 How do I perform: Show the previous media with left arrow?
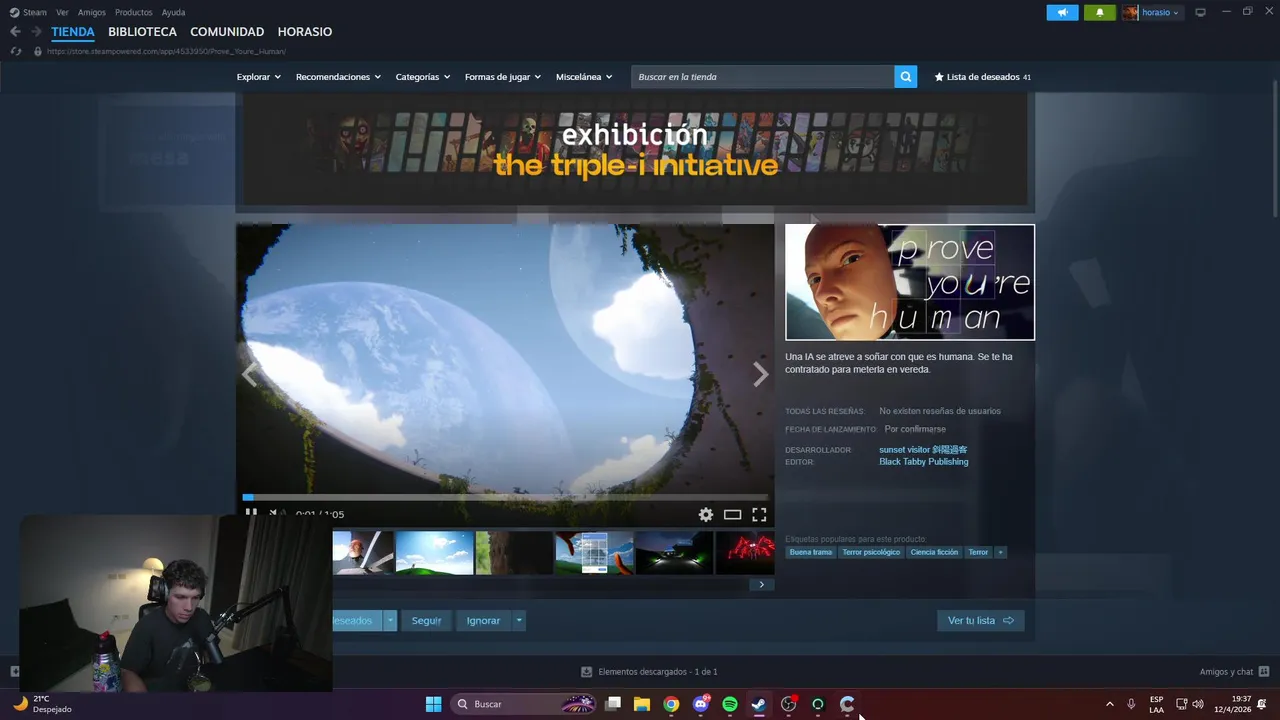250,374
